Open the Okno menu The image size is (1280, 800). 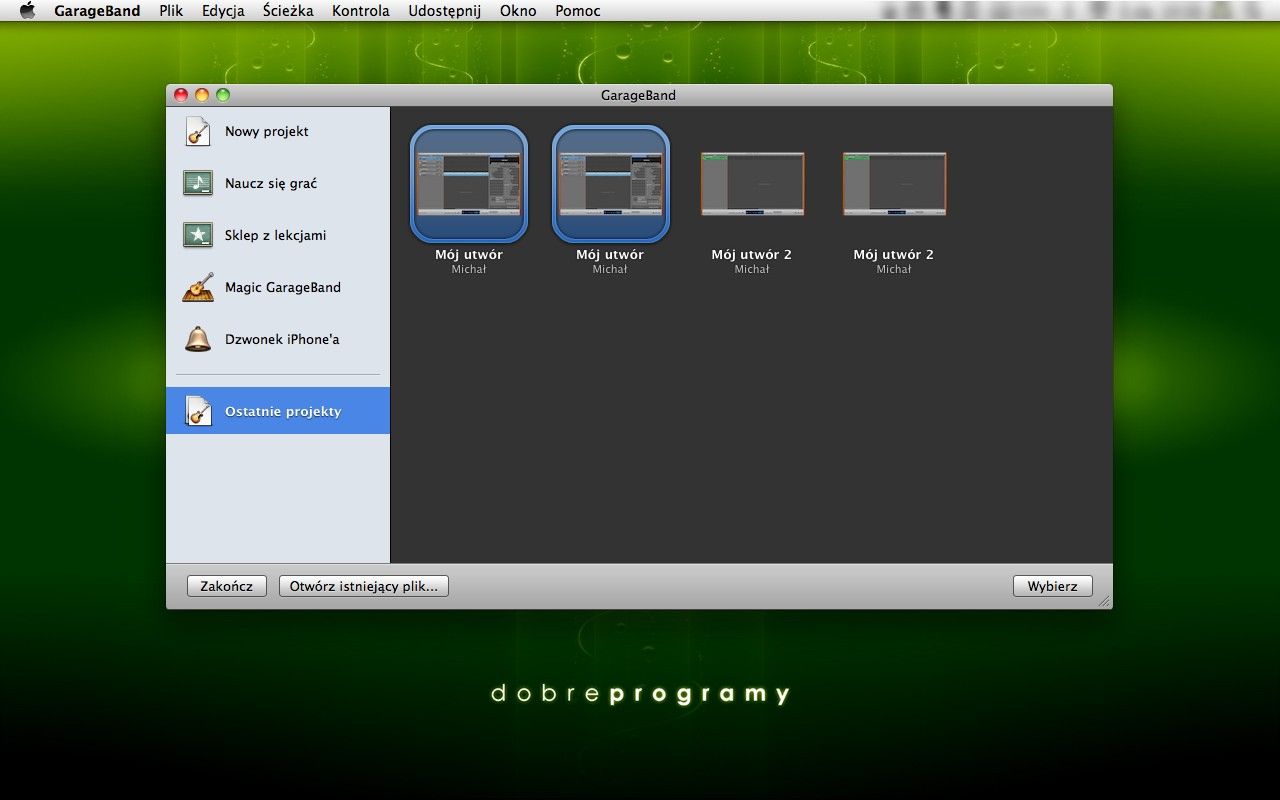518,11
